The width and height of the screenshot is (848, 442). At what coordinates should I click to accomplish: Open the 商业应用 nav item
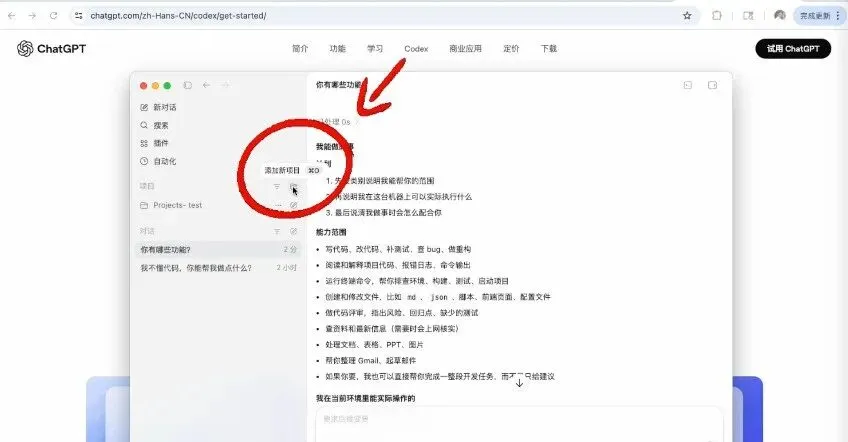[x=465, y=49]
